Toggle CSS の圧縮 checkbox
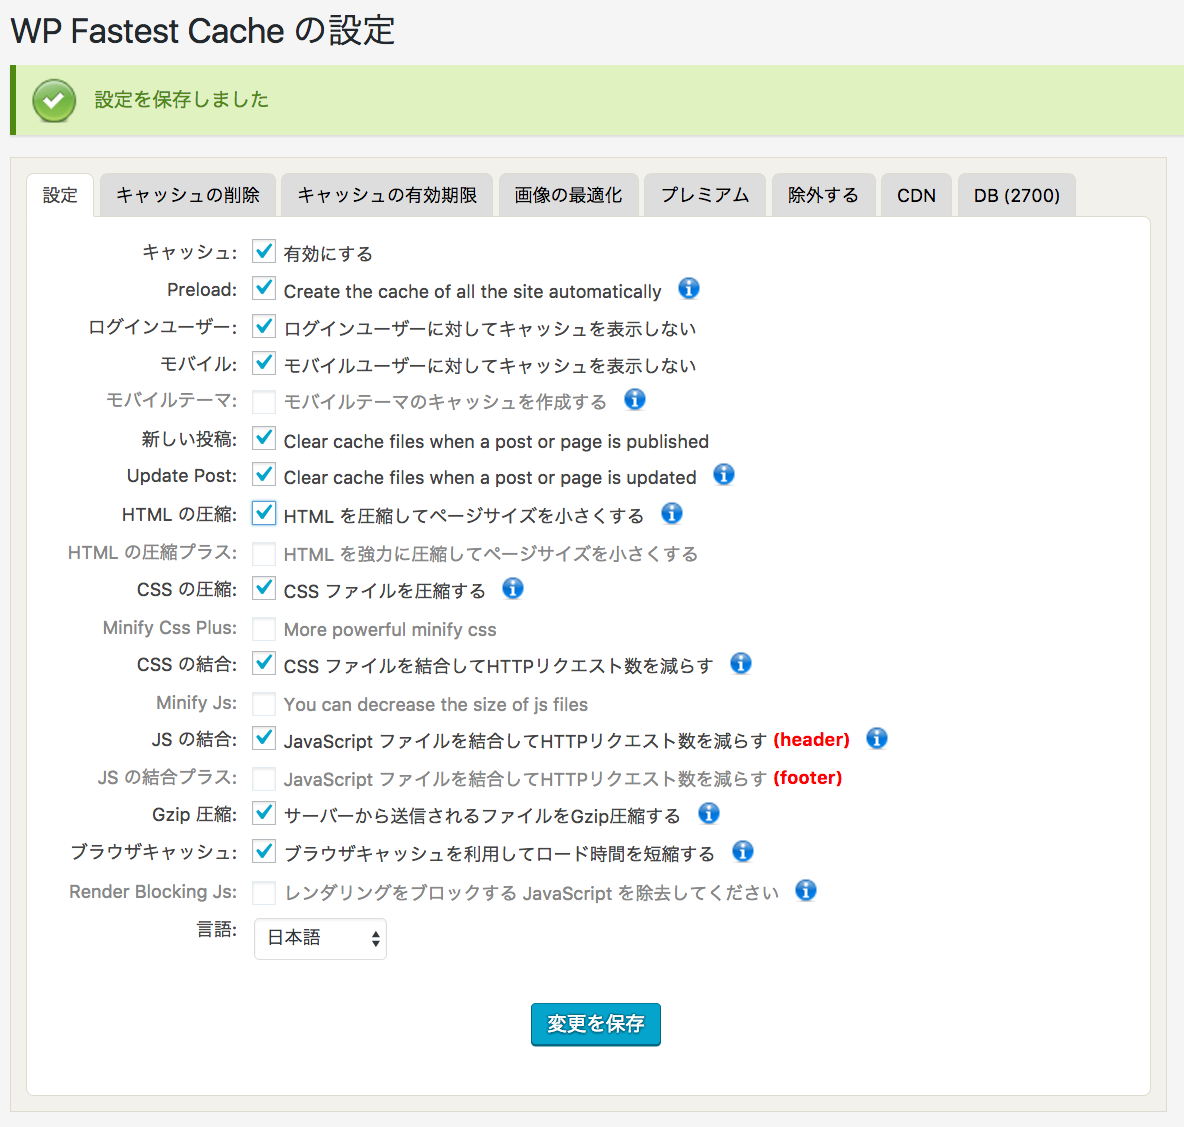 [x=264, y=588]
